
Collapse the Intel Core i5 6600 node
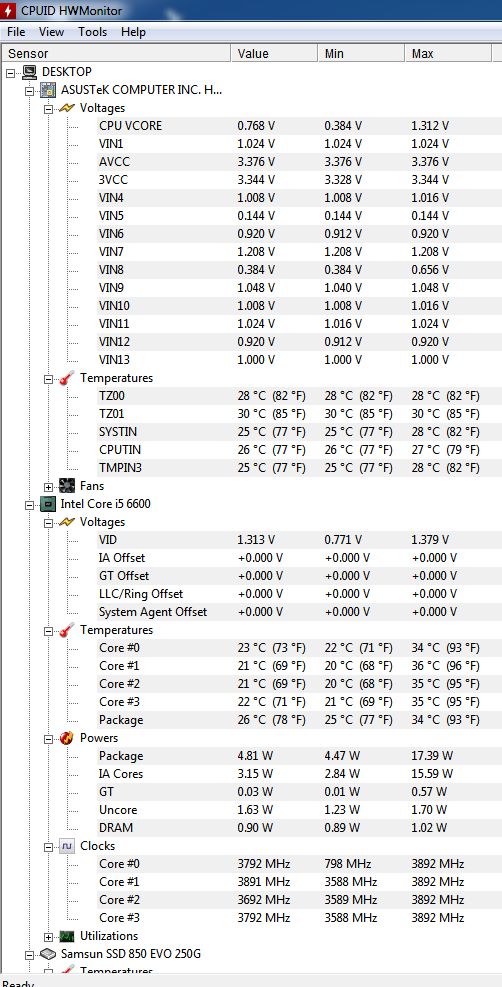[30, 505]
